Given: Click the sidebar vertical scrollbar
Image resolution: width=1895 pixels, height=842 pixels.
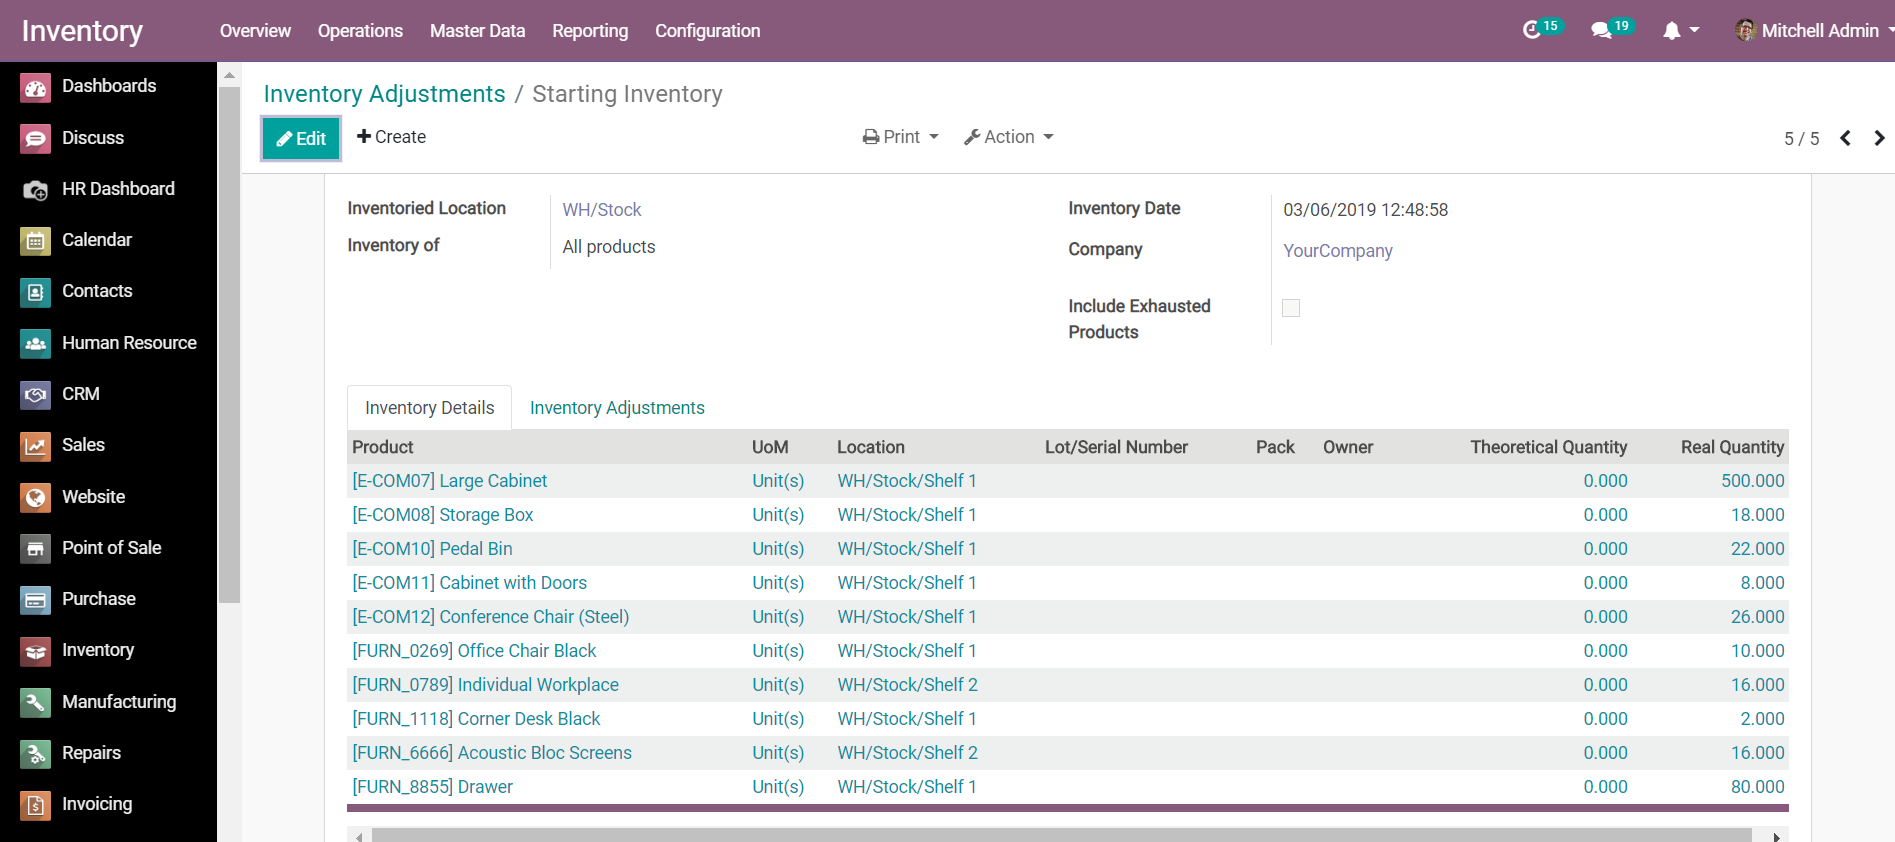Looking at the screenshot, I should click(x=230, y=345).
